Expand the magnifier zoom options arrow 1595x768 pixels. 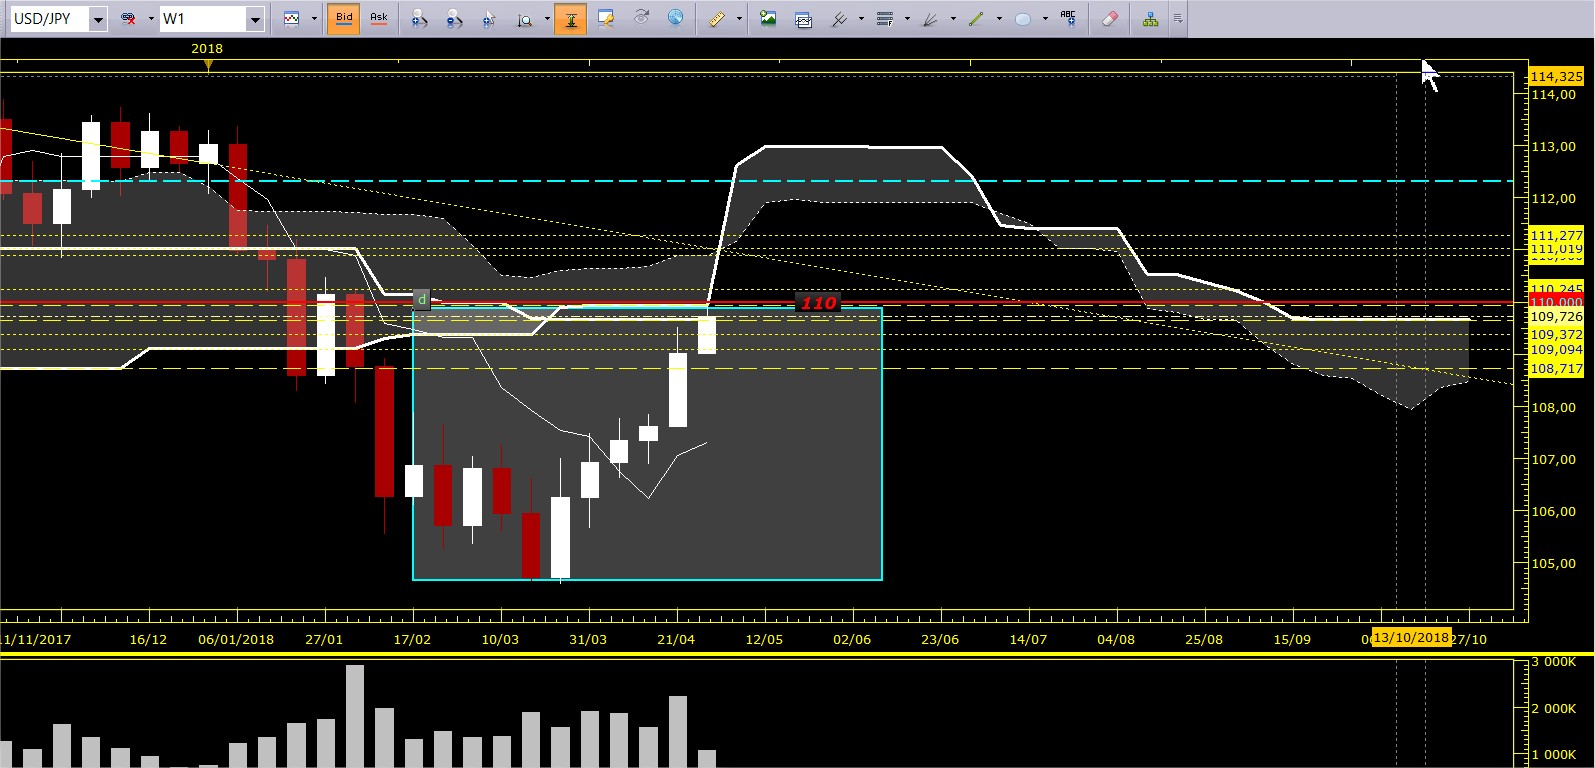[x=547, y=19]
